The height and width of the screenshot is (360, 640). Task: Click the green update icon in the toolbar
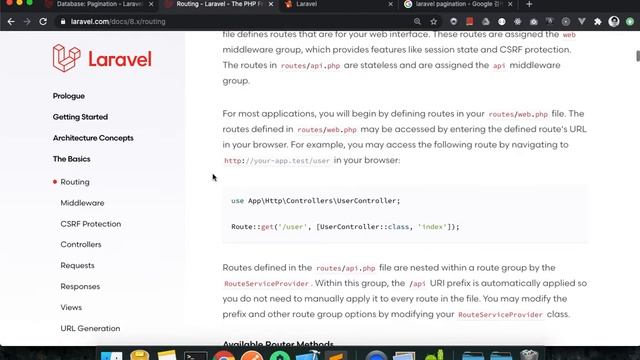pos(630,22)
